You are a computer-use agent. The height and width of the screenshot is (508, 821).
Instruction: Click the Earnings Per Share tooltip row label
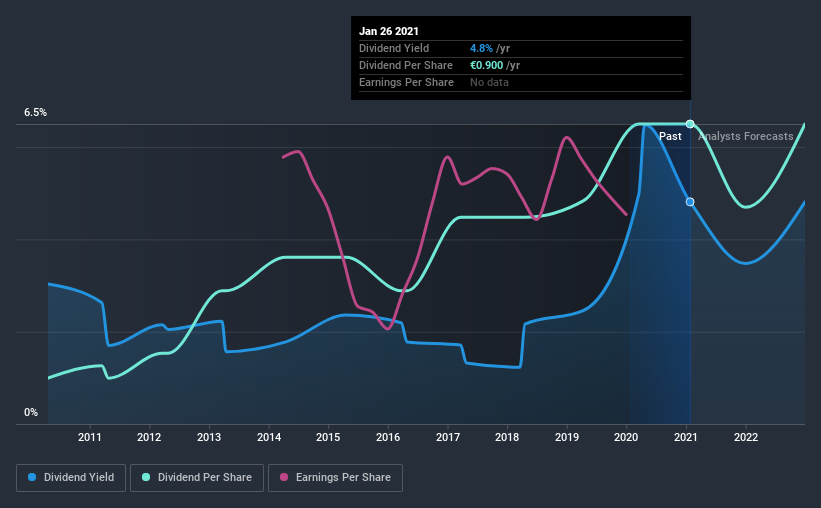(406, 82)
